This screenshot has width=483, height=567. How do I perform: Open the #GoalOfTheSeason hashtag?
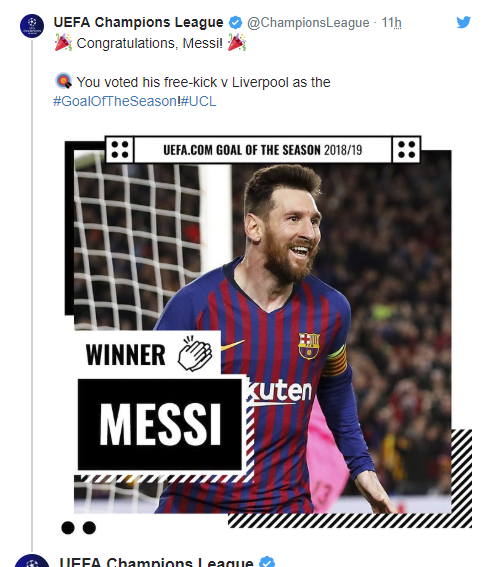(116, 101)
